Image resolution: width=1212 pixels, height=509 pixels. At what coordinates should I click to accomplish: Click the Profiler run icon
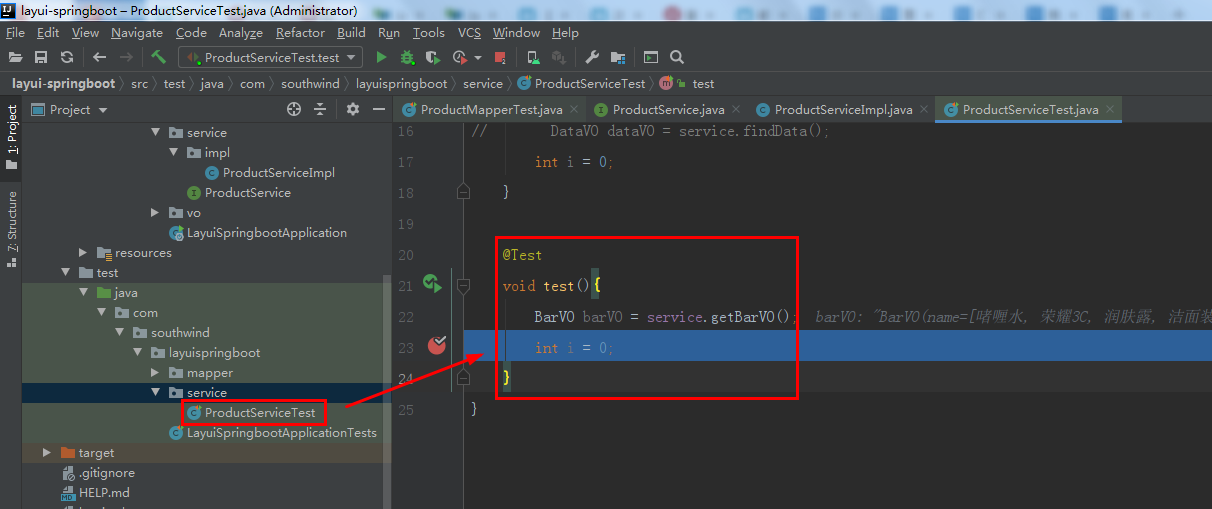point(460,57)
